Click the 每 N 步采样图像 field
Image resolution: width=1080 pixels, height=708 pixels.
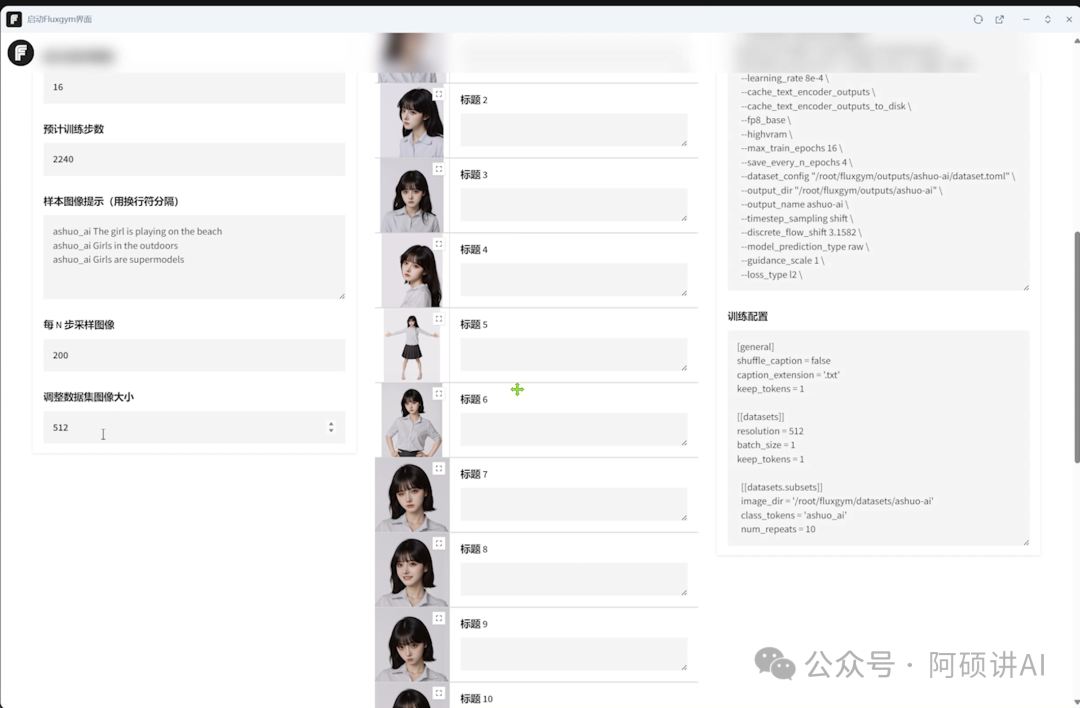[x=194, y=355]
